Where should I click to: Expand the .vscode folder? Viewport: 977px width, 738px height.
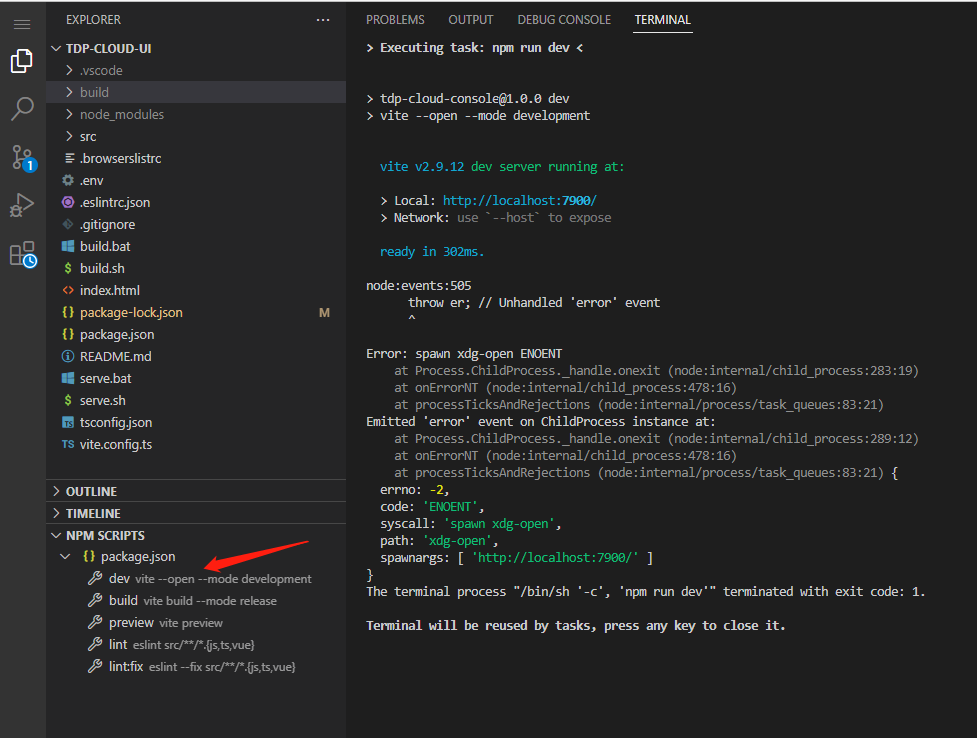coord(69,70)
